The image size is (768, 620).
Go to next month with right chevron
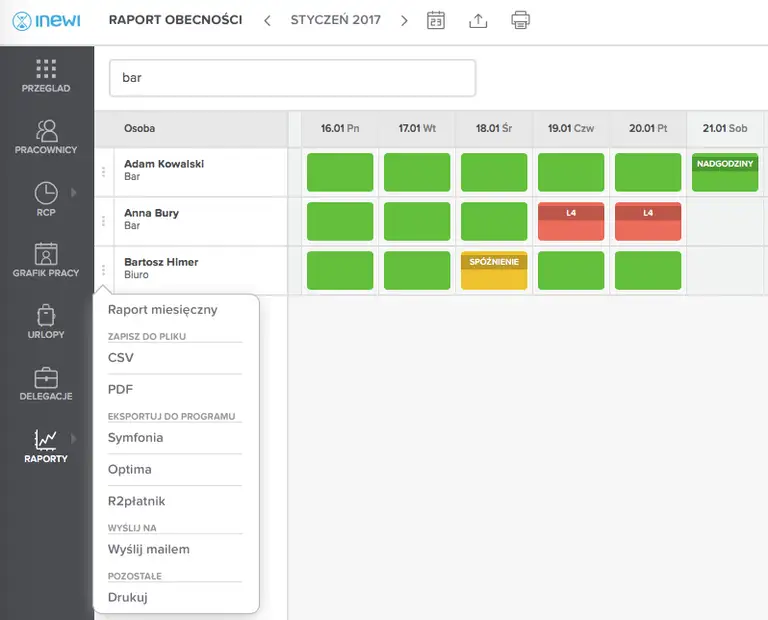(x=404, y=20)
